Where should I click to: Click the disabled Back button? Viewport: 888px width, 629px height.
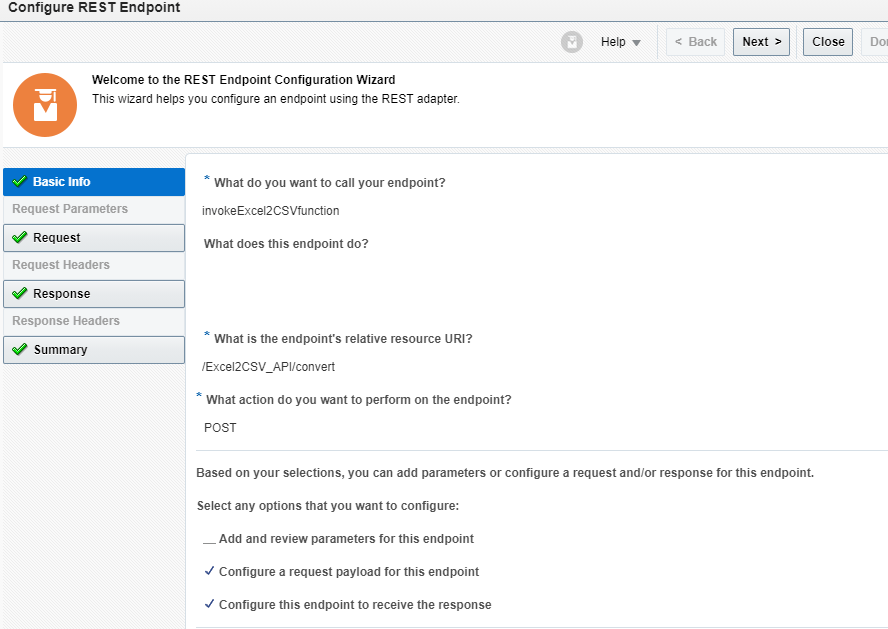(x=695, y=42)
